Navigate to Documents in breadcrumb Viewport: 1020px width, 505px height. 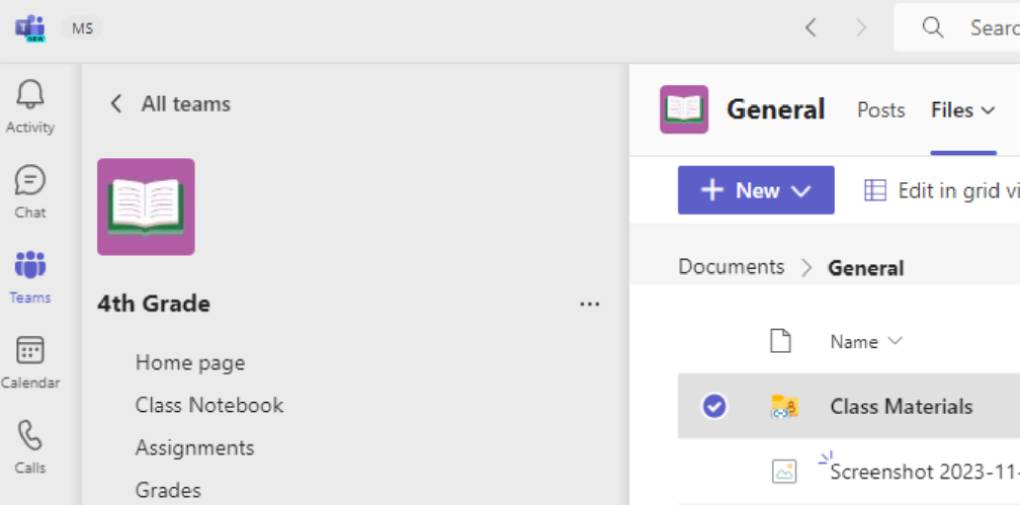731,267
